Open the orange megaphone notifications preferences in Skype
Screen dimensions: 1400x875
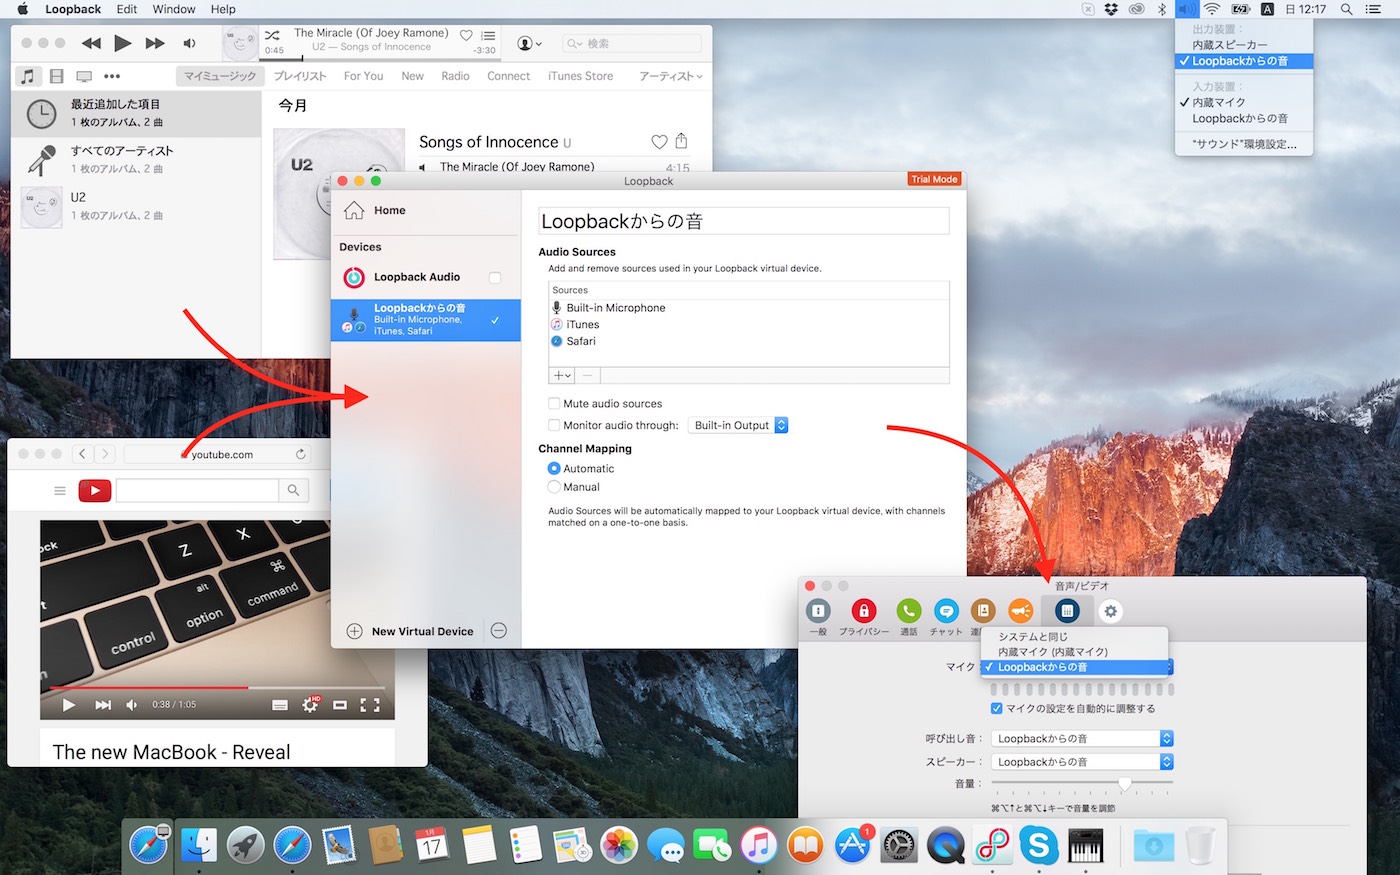(1020, 611)
